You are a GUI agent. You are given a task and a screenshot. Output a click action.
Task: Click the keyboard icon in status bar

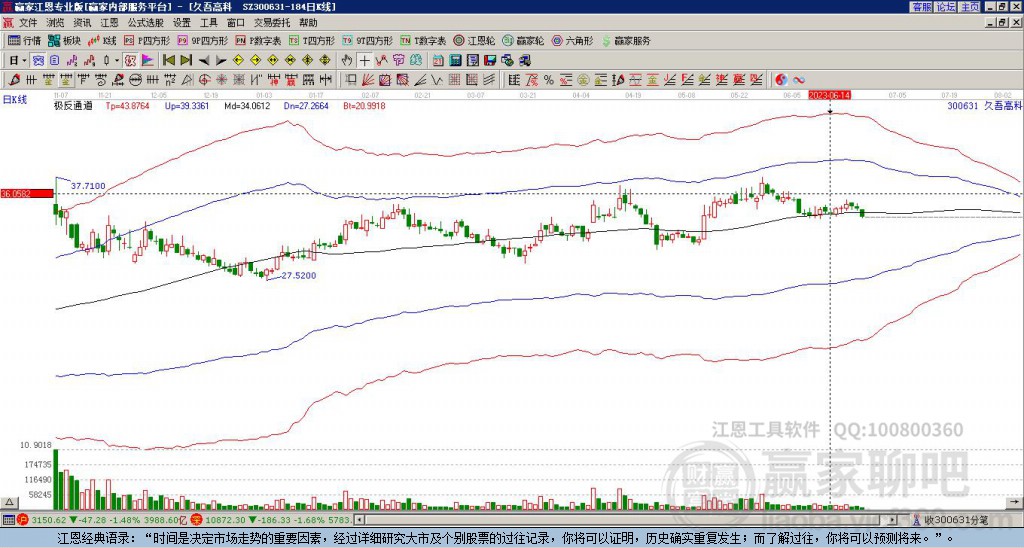coord(8,520)
